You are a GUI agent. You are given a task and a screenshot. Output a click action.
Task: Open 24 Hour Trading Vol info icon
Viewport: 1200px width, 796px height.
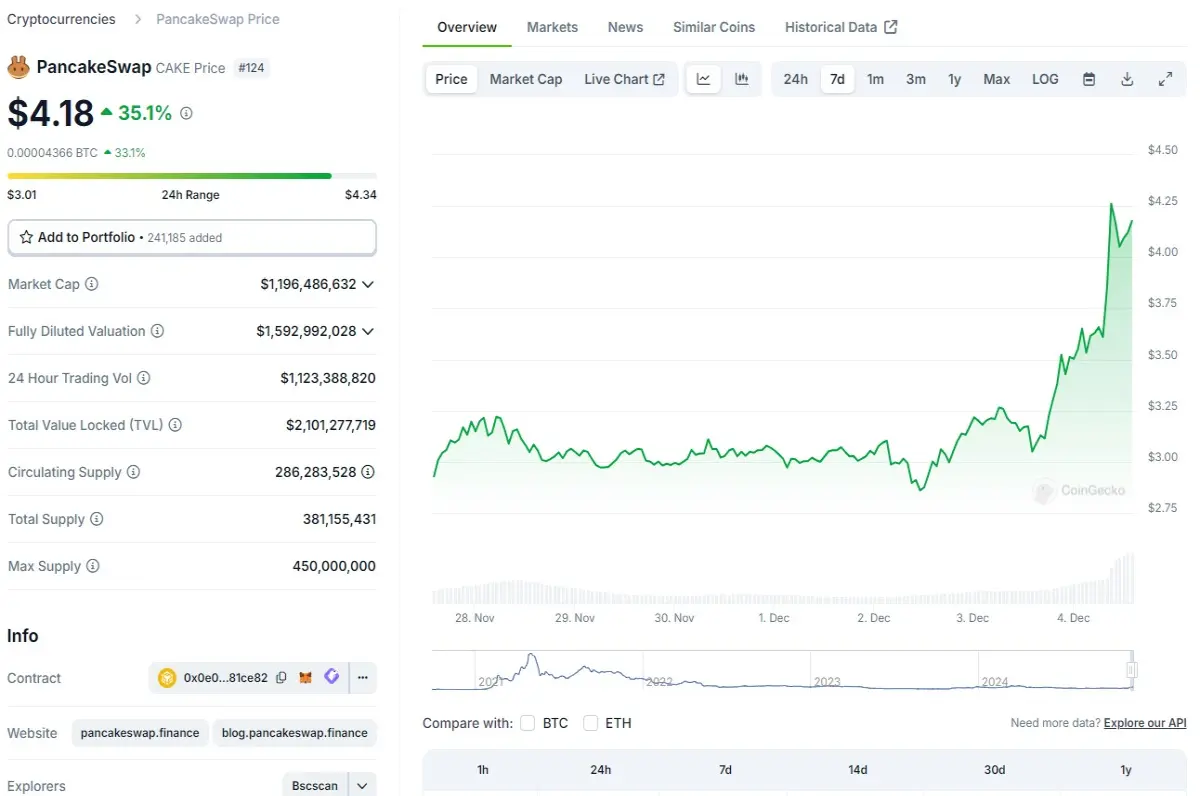click(x=144, y=378)
